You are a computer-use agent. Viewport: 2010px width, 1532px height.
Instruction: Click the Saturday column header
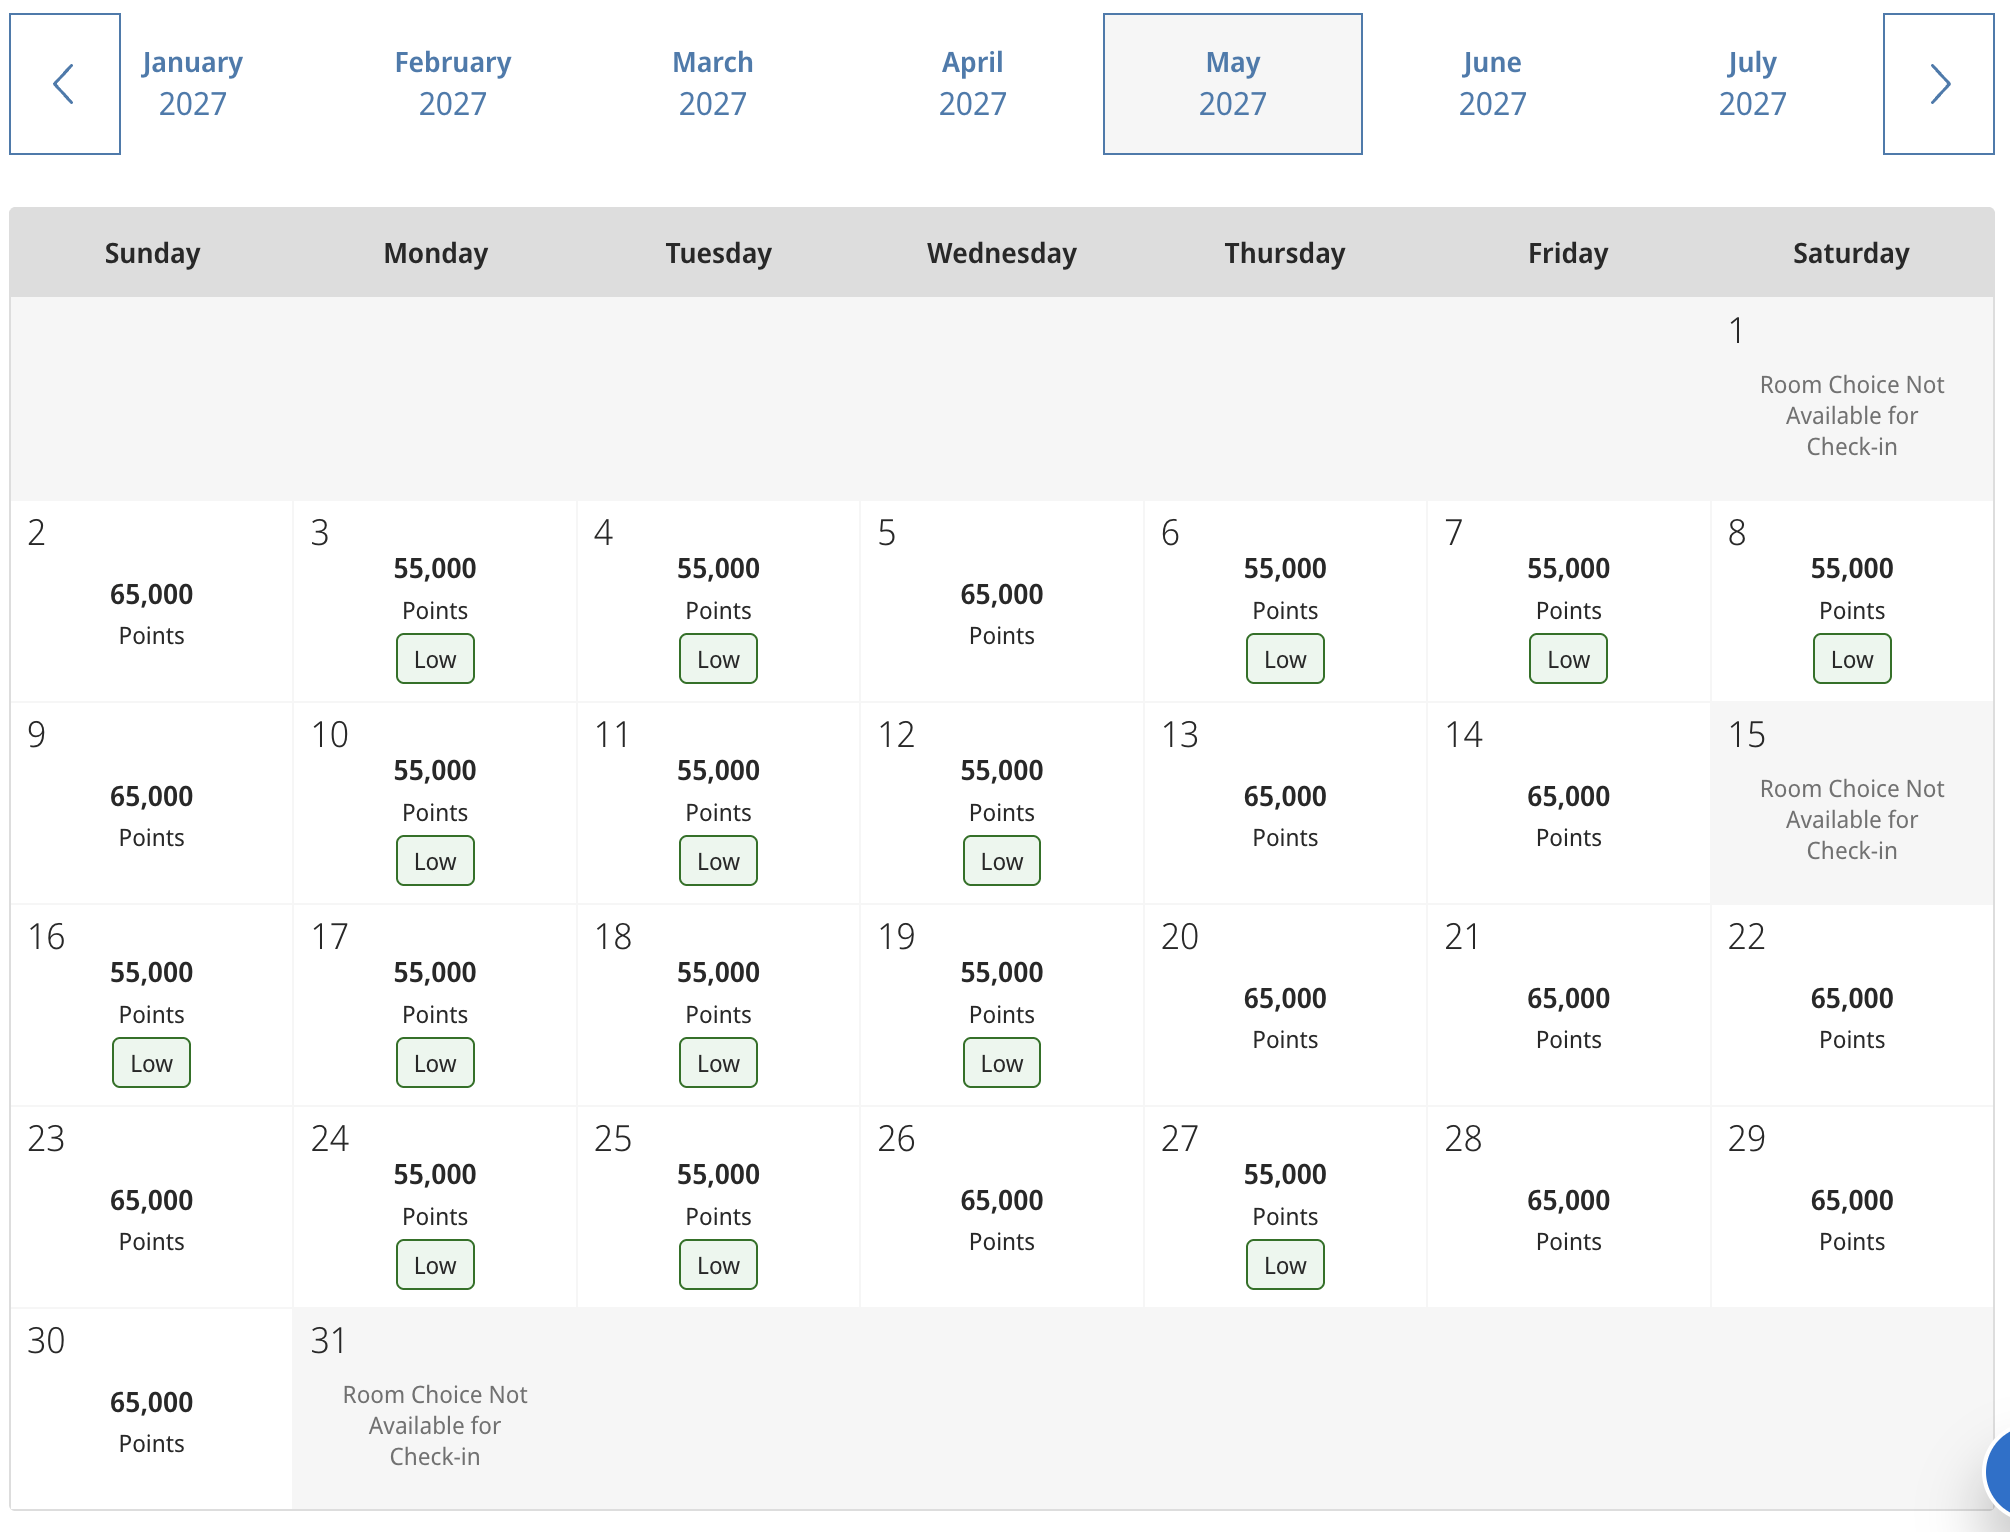pyautogui.click(x=1852, y=253)
